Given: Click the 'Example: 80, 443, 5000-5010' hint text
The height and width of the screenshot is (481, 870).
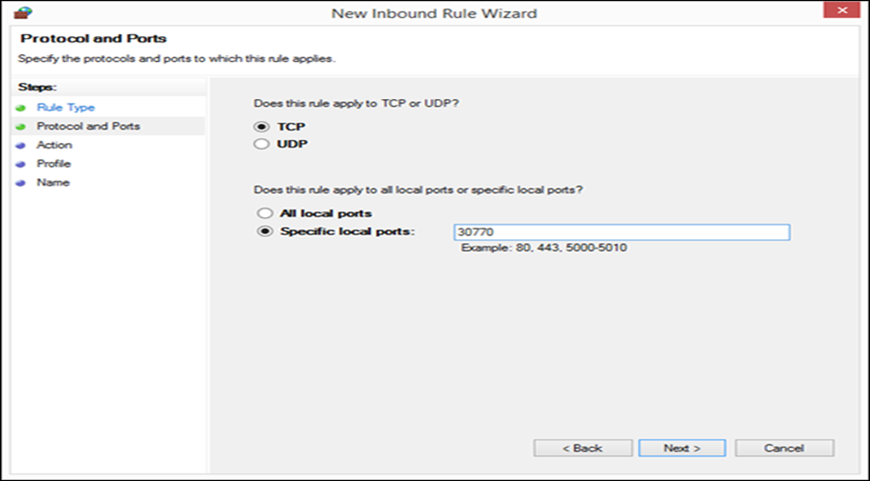Looking at the screenshot, I should [x=544, y=248].
